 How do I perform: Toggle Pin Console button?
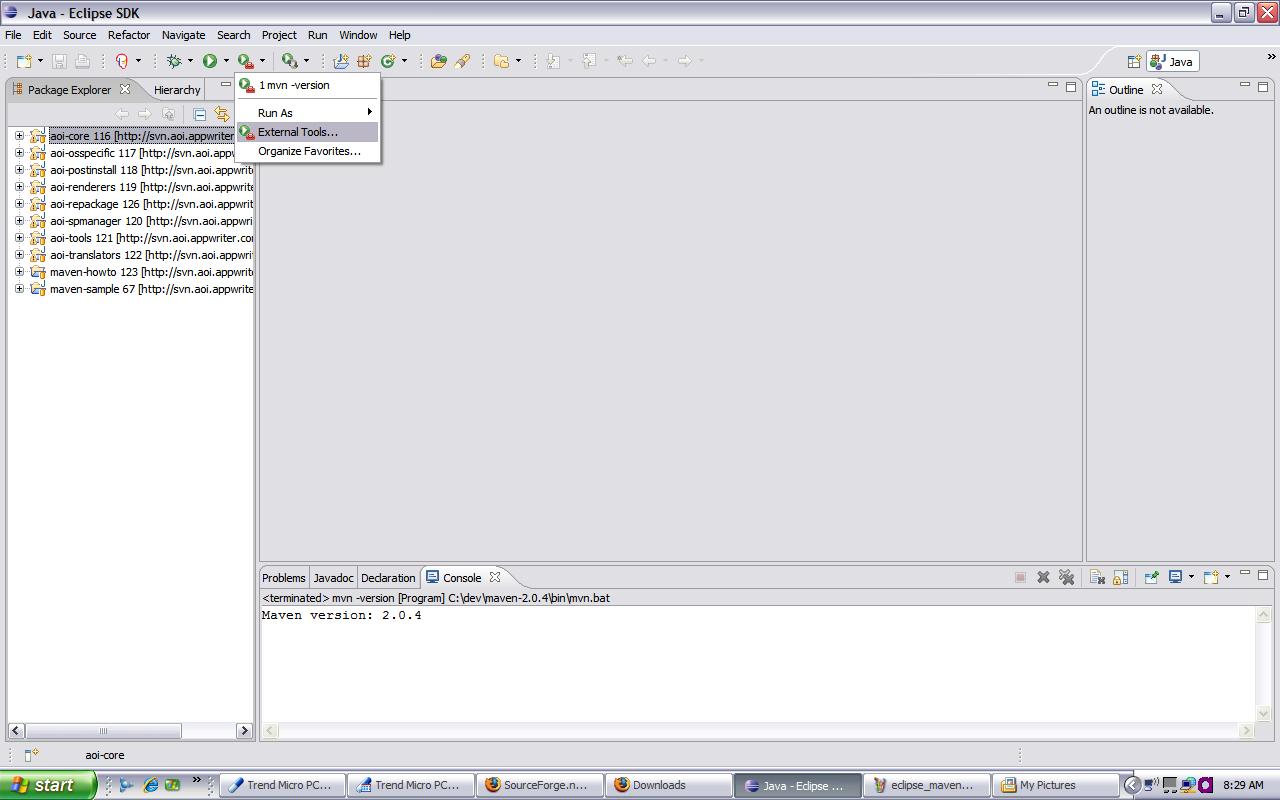coord(1151,577)
